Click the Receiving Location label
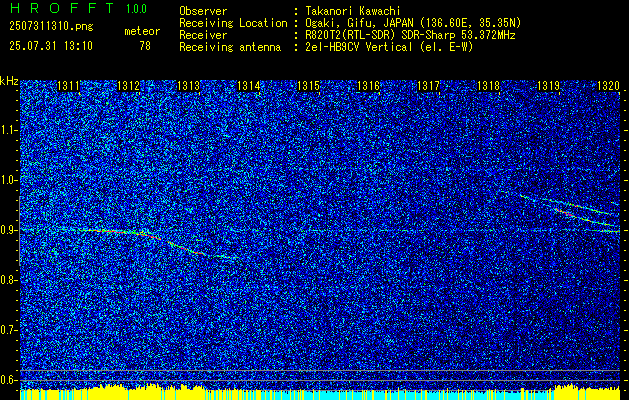The height and width of the screenshot is (400, 629). coord(233,23)
